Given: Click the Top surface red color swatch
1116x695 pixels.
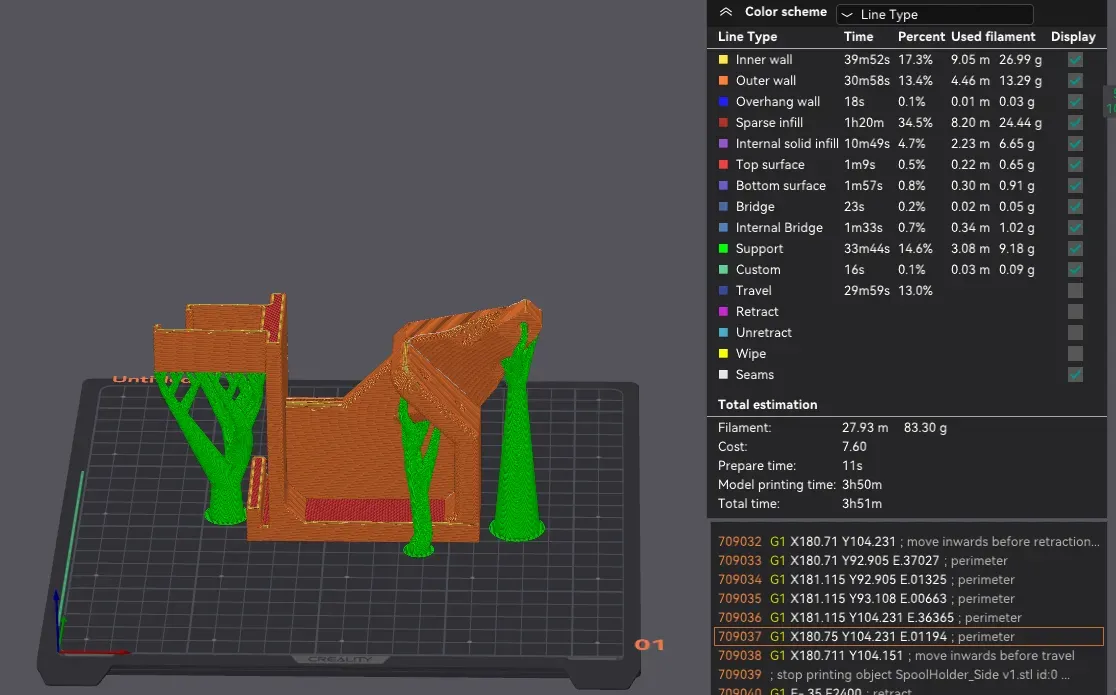Looking at the screenshot, I should tap(723, 164).
